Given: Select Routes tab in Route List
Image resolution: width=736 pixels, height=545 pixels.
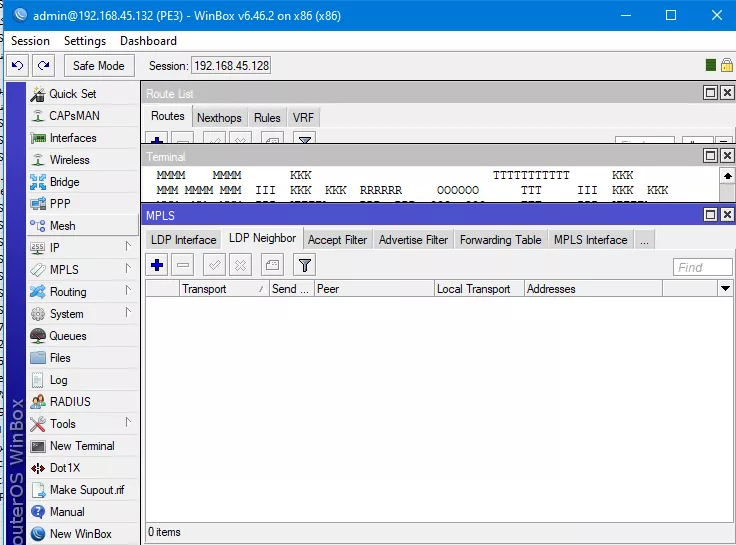Looking at the screenshot, I should tap(168, 116).
